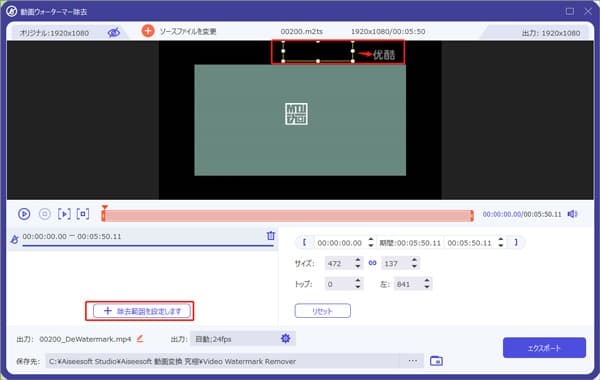
Task: Click the video preview center logo
Action: pos(296,114)
